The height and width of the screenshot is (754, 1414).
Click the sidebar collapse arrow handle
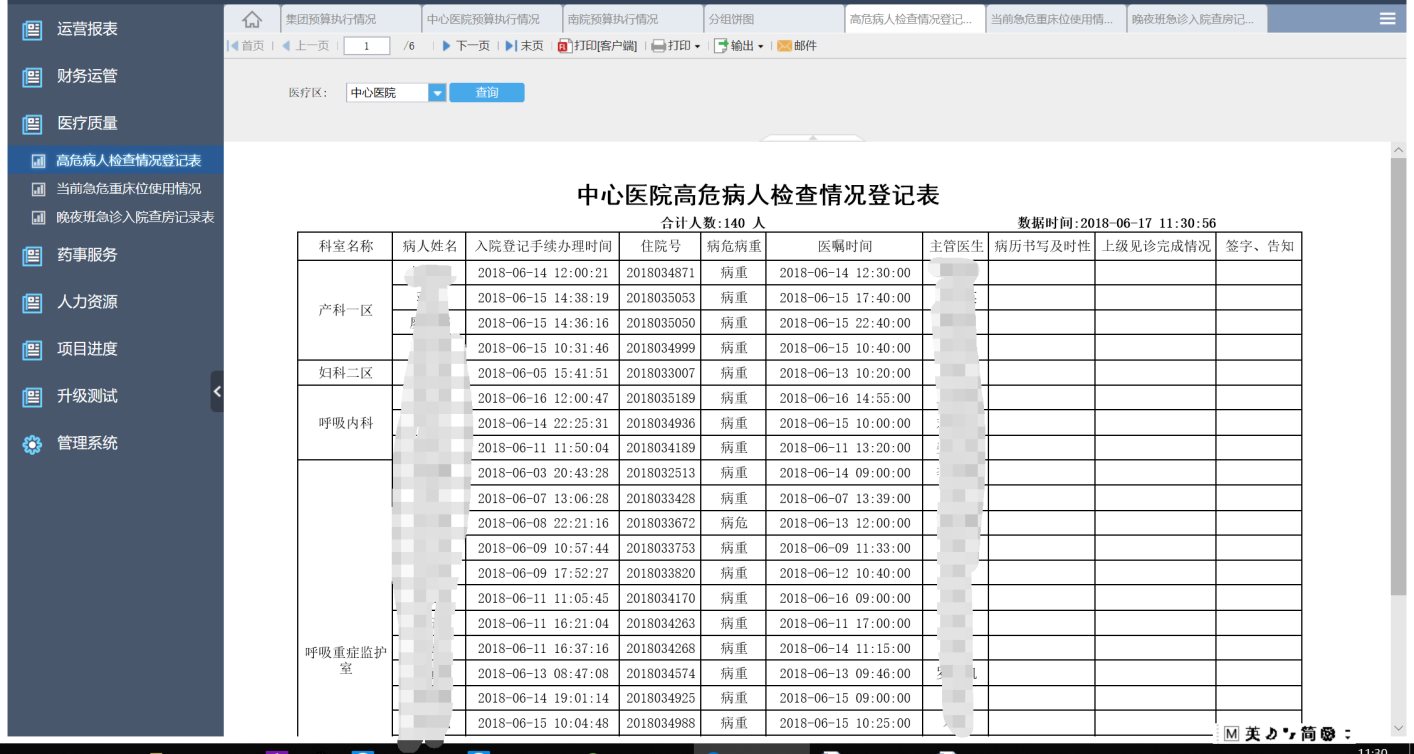(x=217, y=392)
